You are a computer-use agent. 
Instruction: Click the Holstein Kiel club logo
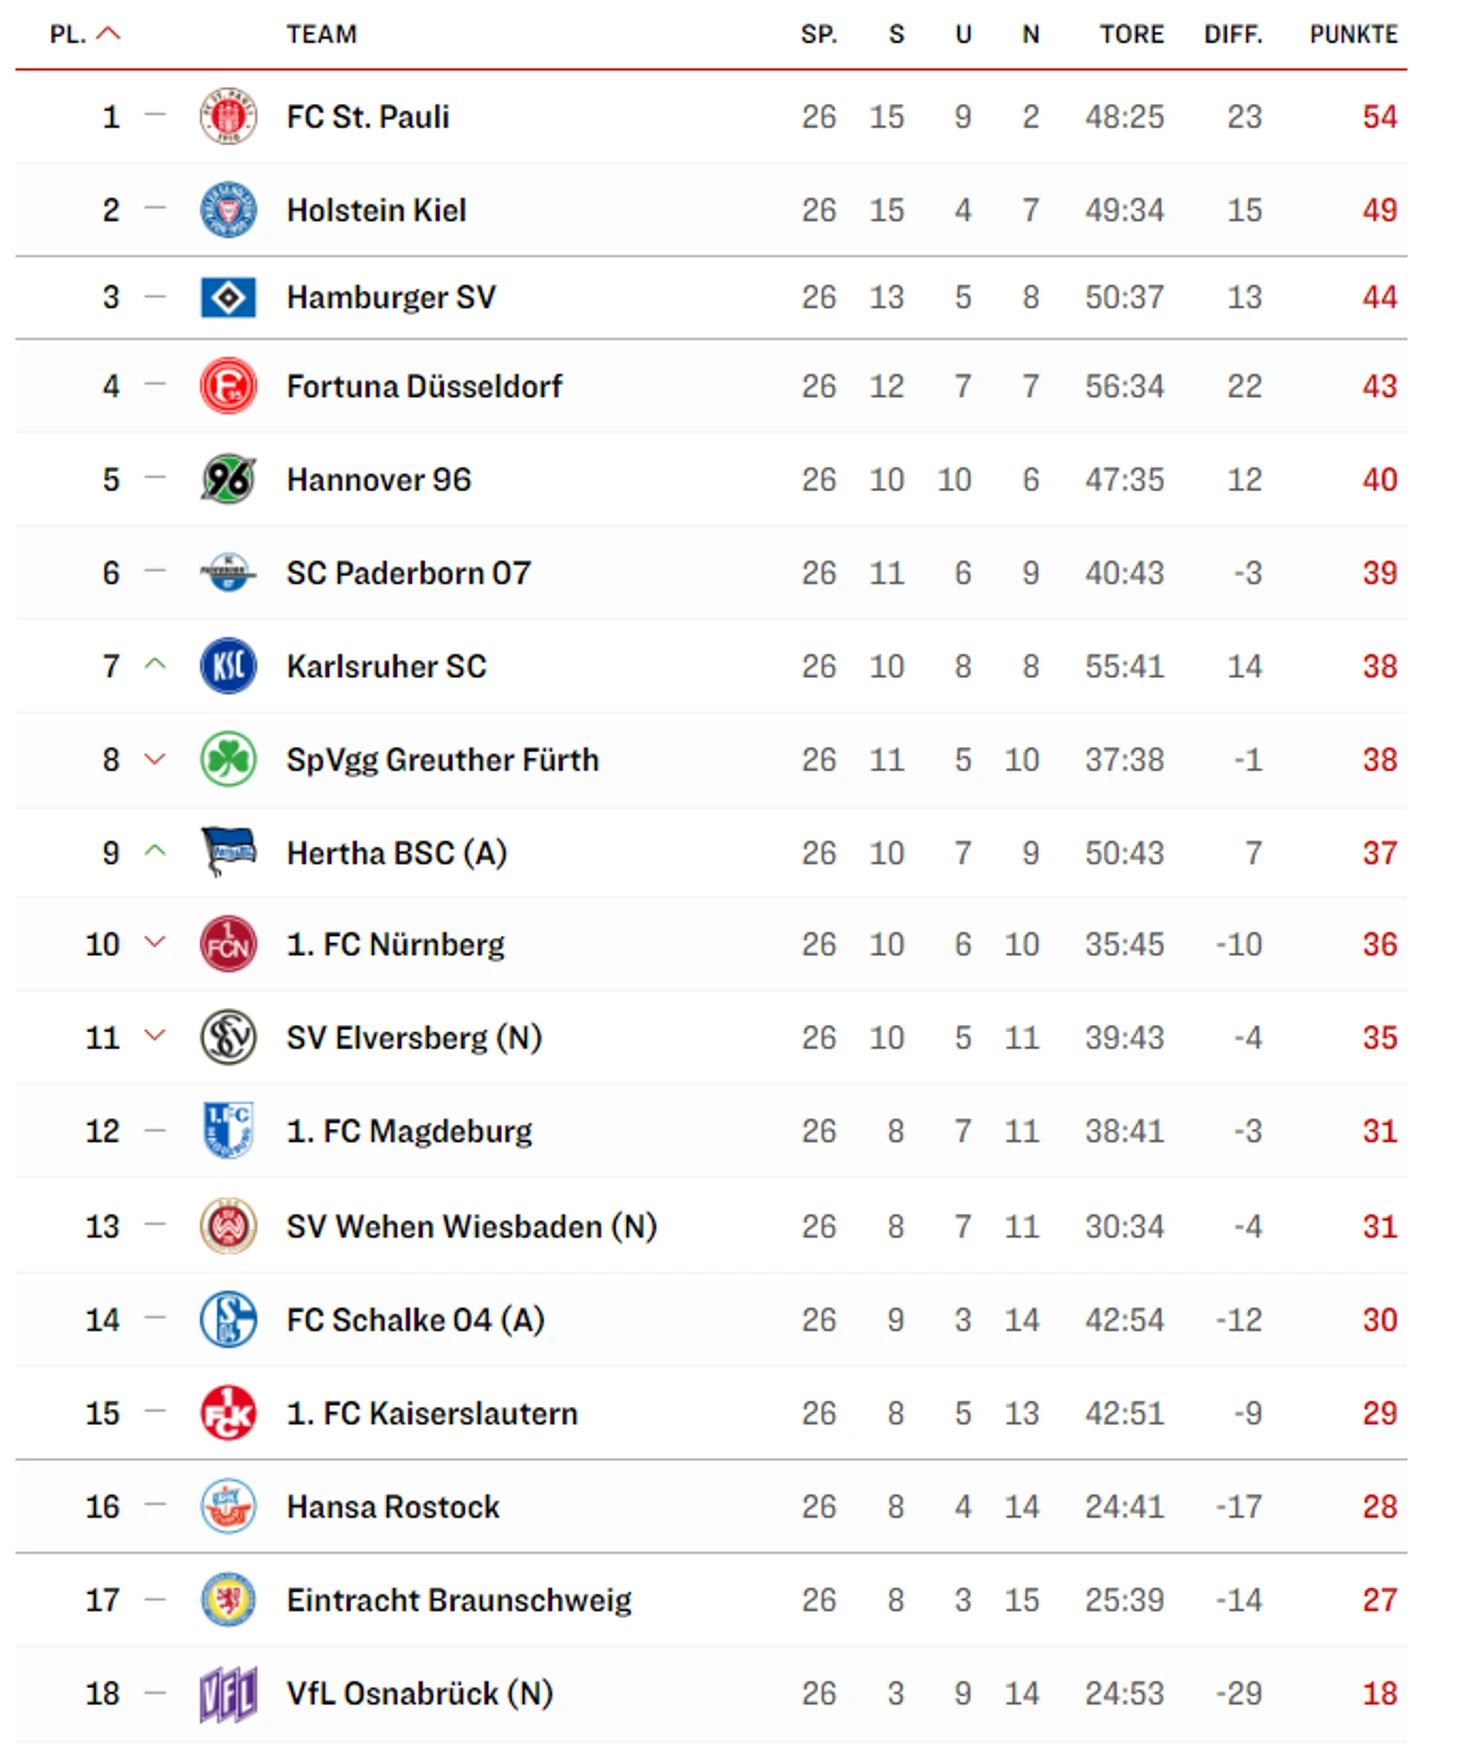(228, 210)
